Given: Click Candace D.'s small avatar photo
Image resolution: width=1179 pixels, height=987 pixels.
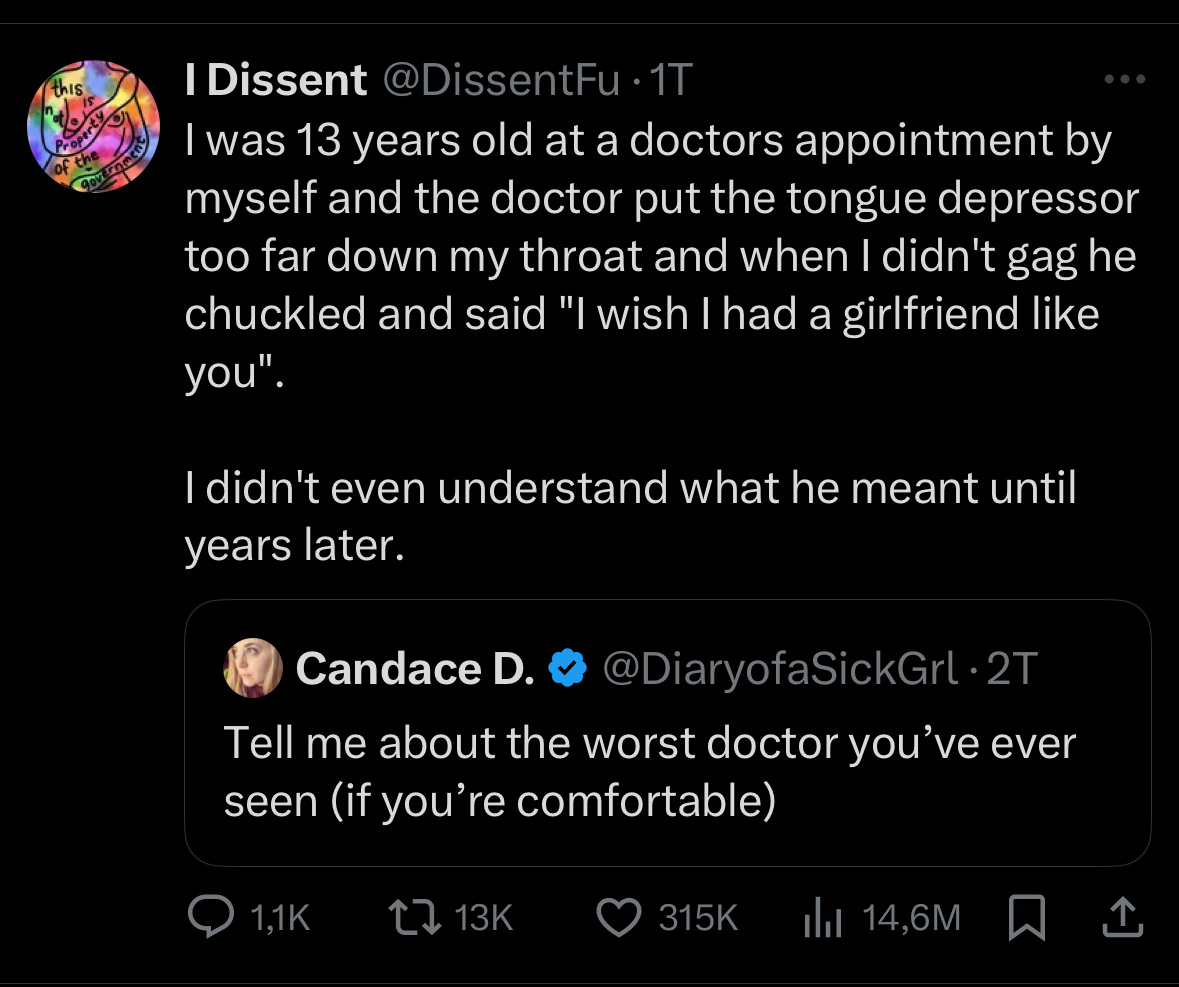Looking at the screenshot, I should click(x=253, y=668).
